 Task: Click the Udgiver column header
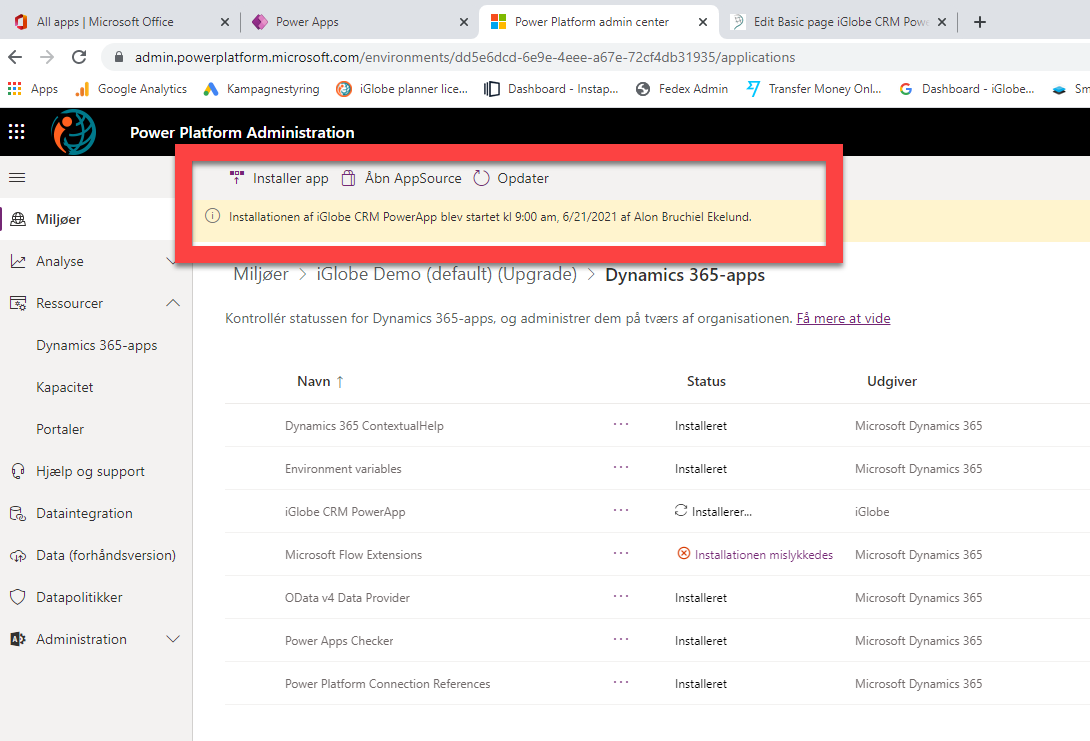(x=892, y=381)
